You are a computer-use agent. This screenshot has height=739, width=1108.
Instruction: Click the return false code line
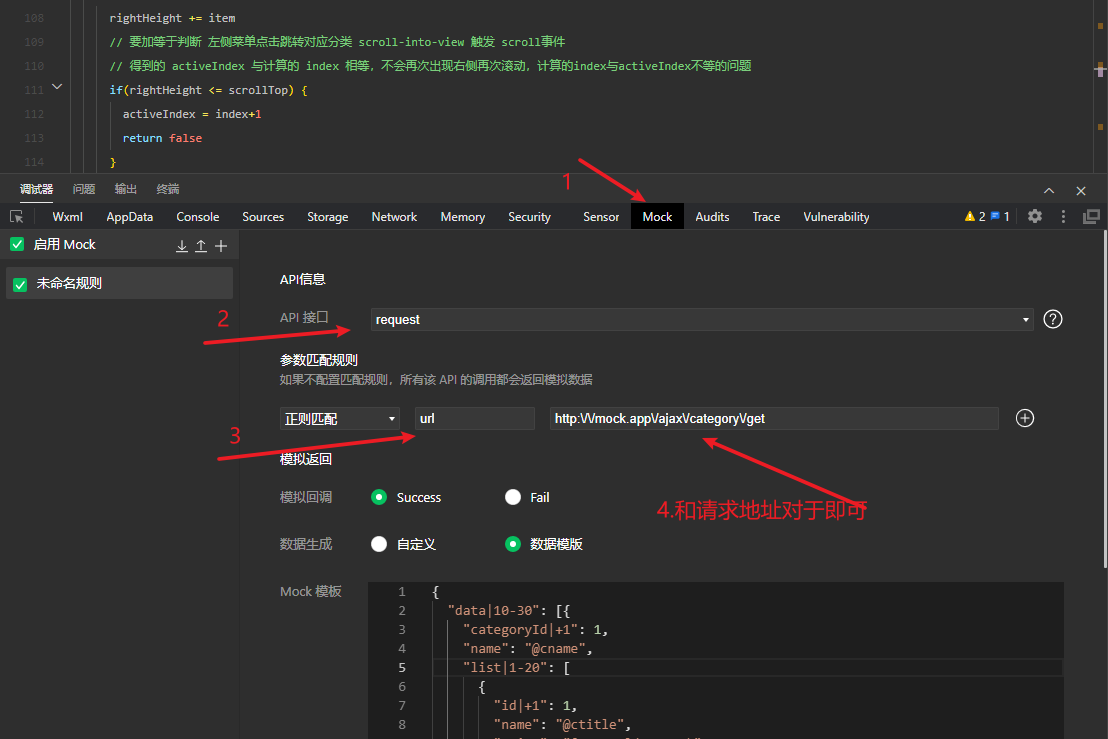coord(163,138)
